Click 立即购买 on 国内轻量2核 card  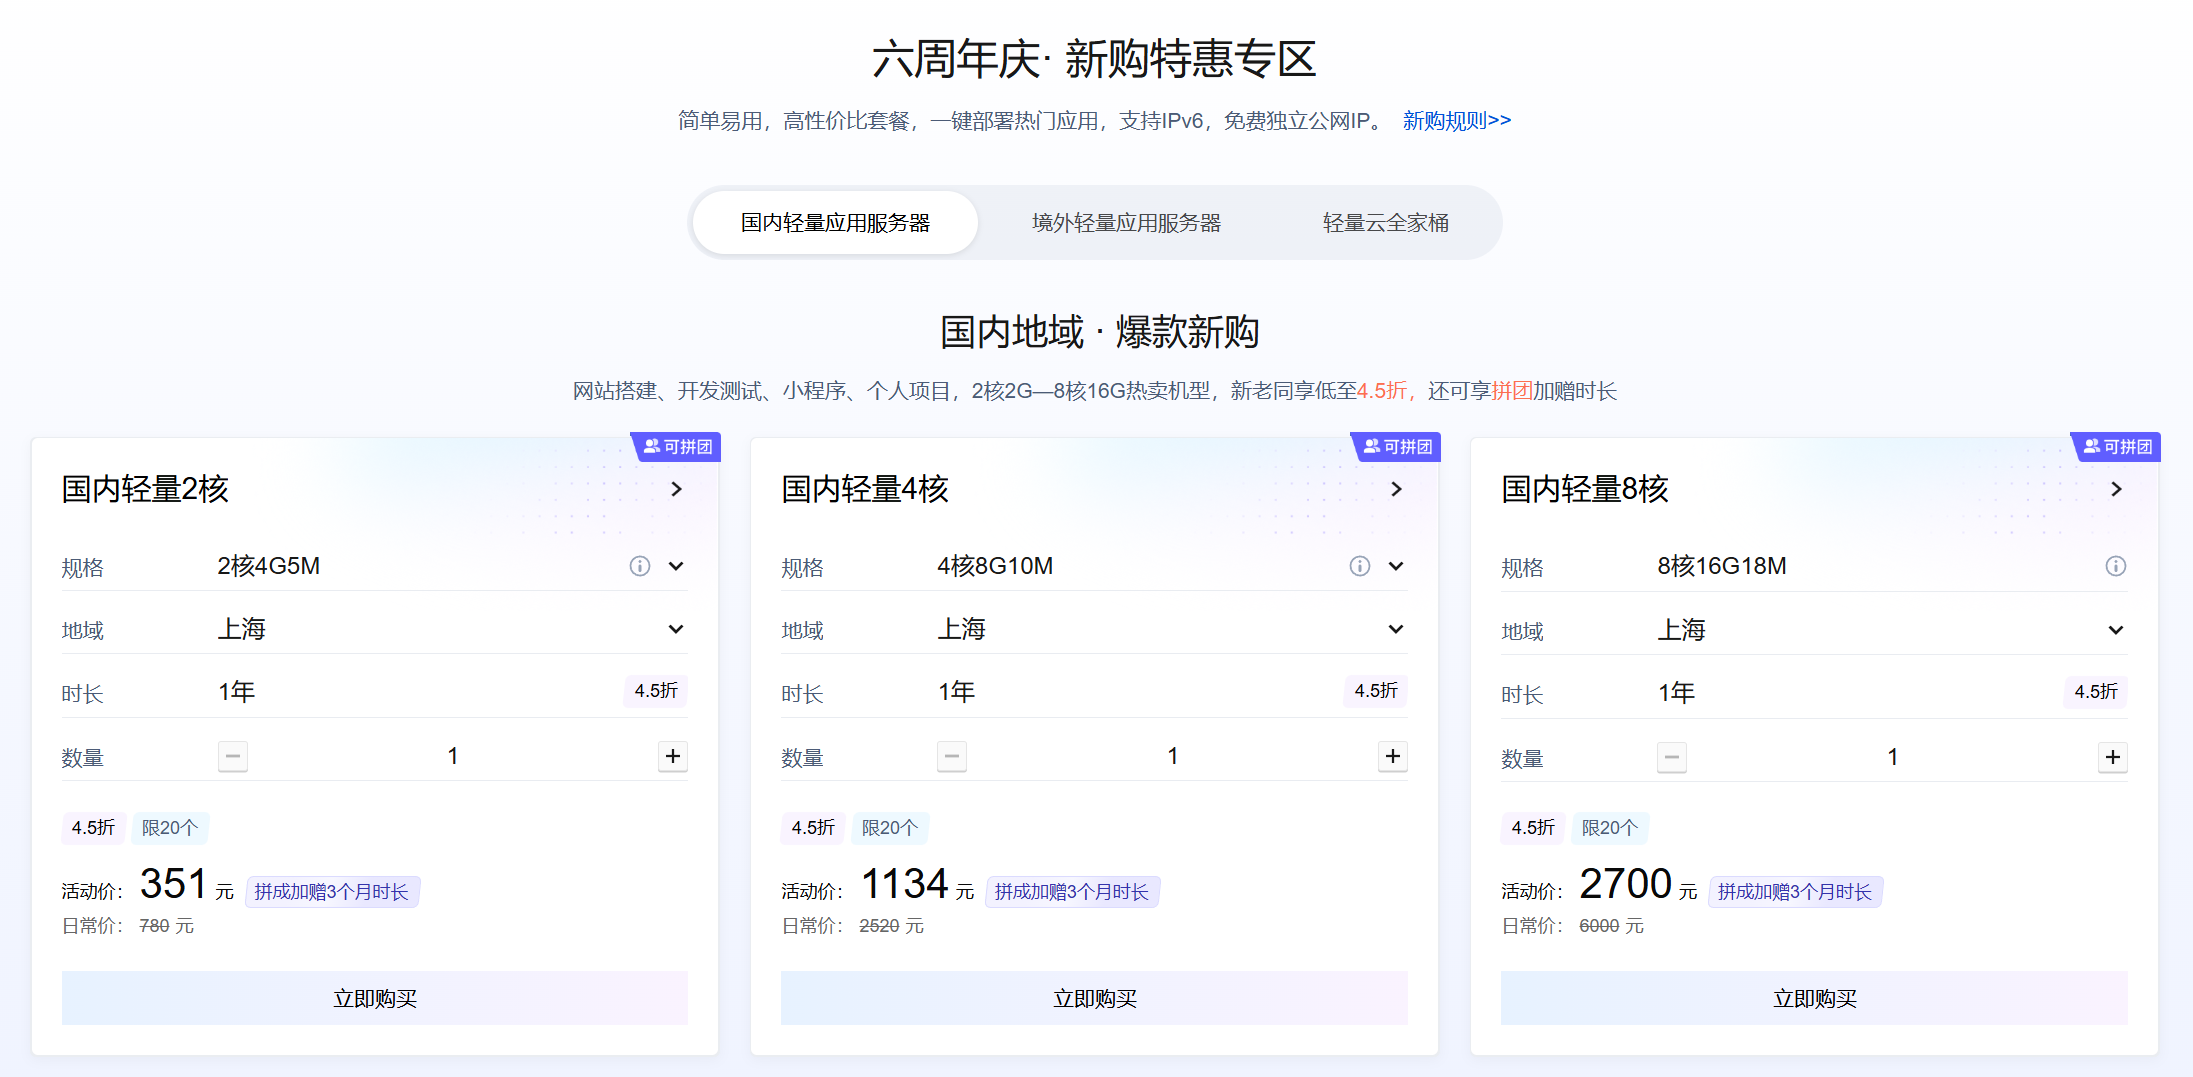(x=375, y=998)
